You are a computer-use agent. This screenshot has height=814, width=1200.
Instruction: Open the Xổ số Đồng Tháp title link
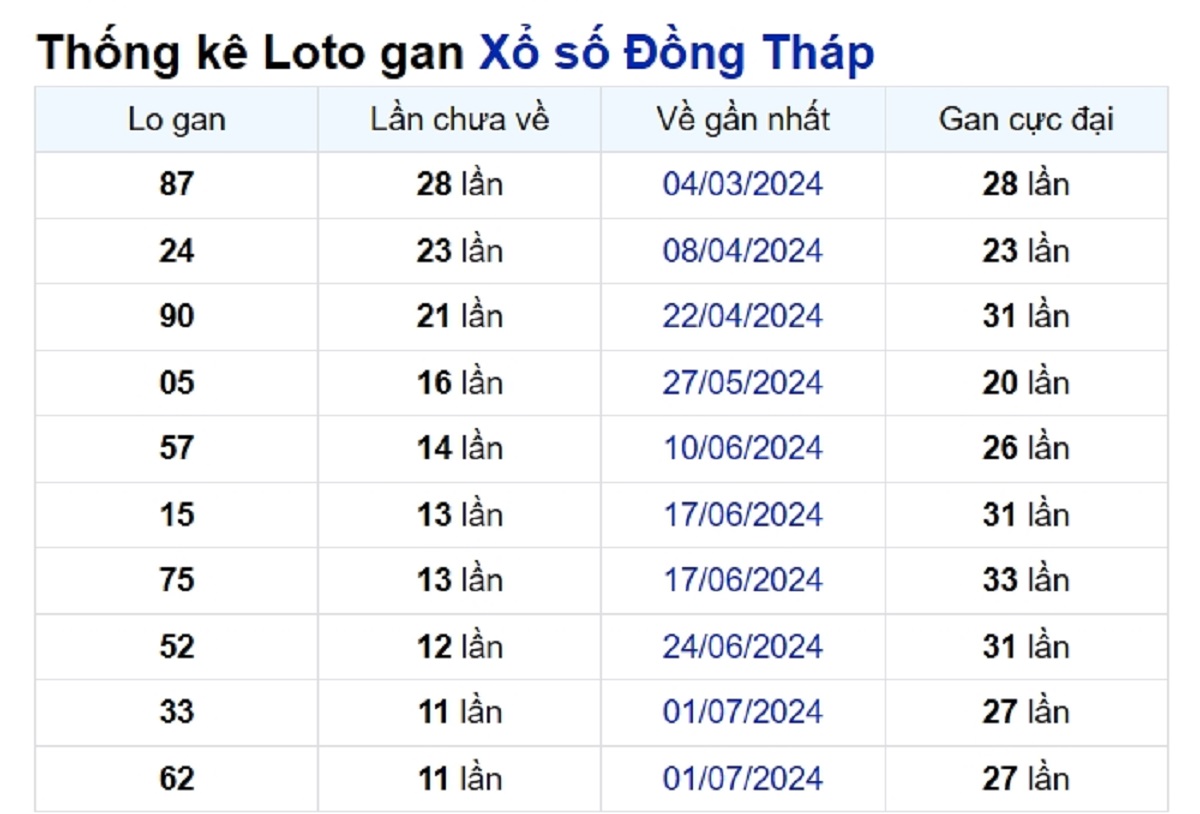[676, 54]
